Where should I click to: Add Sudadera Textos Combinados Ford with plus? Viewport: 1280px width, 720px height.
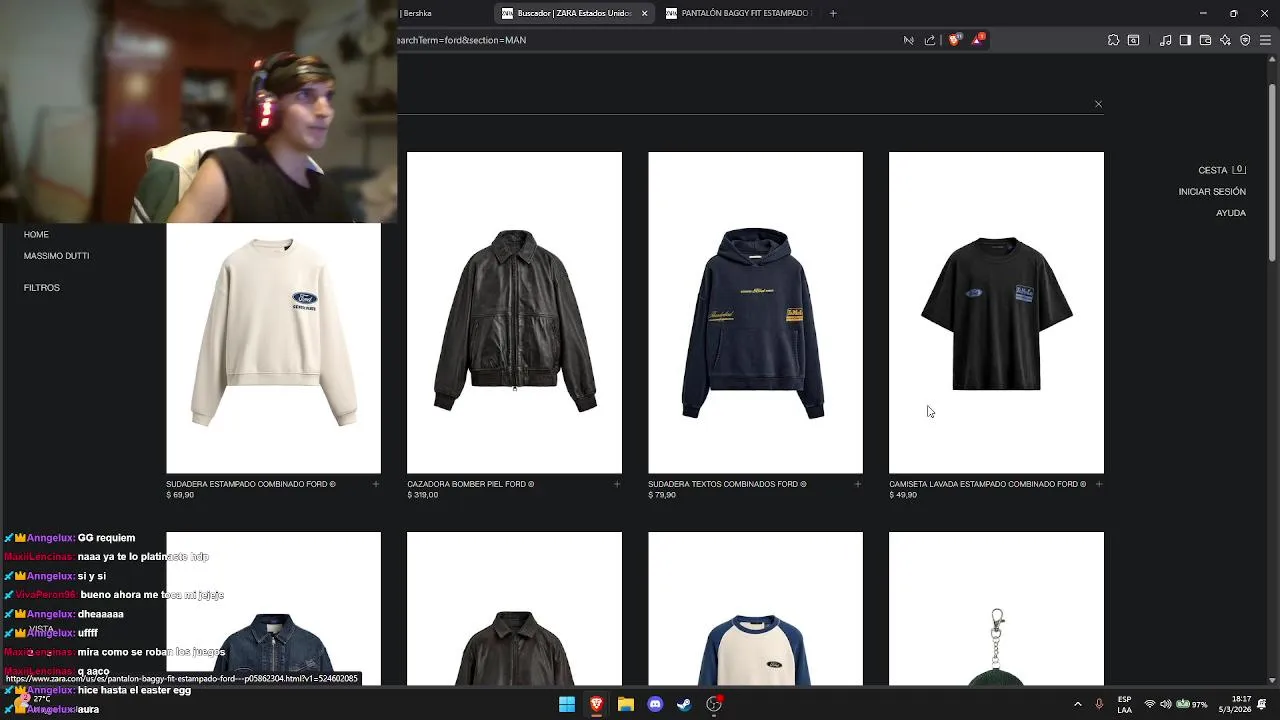click(x=858, y=484)
